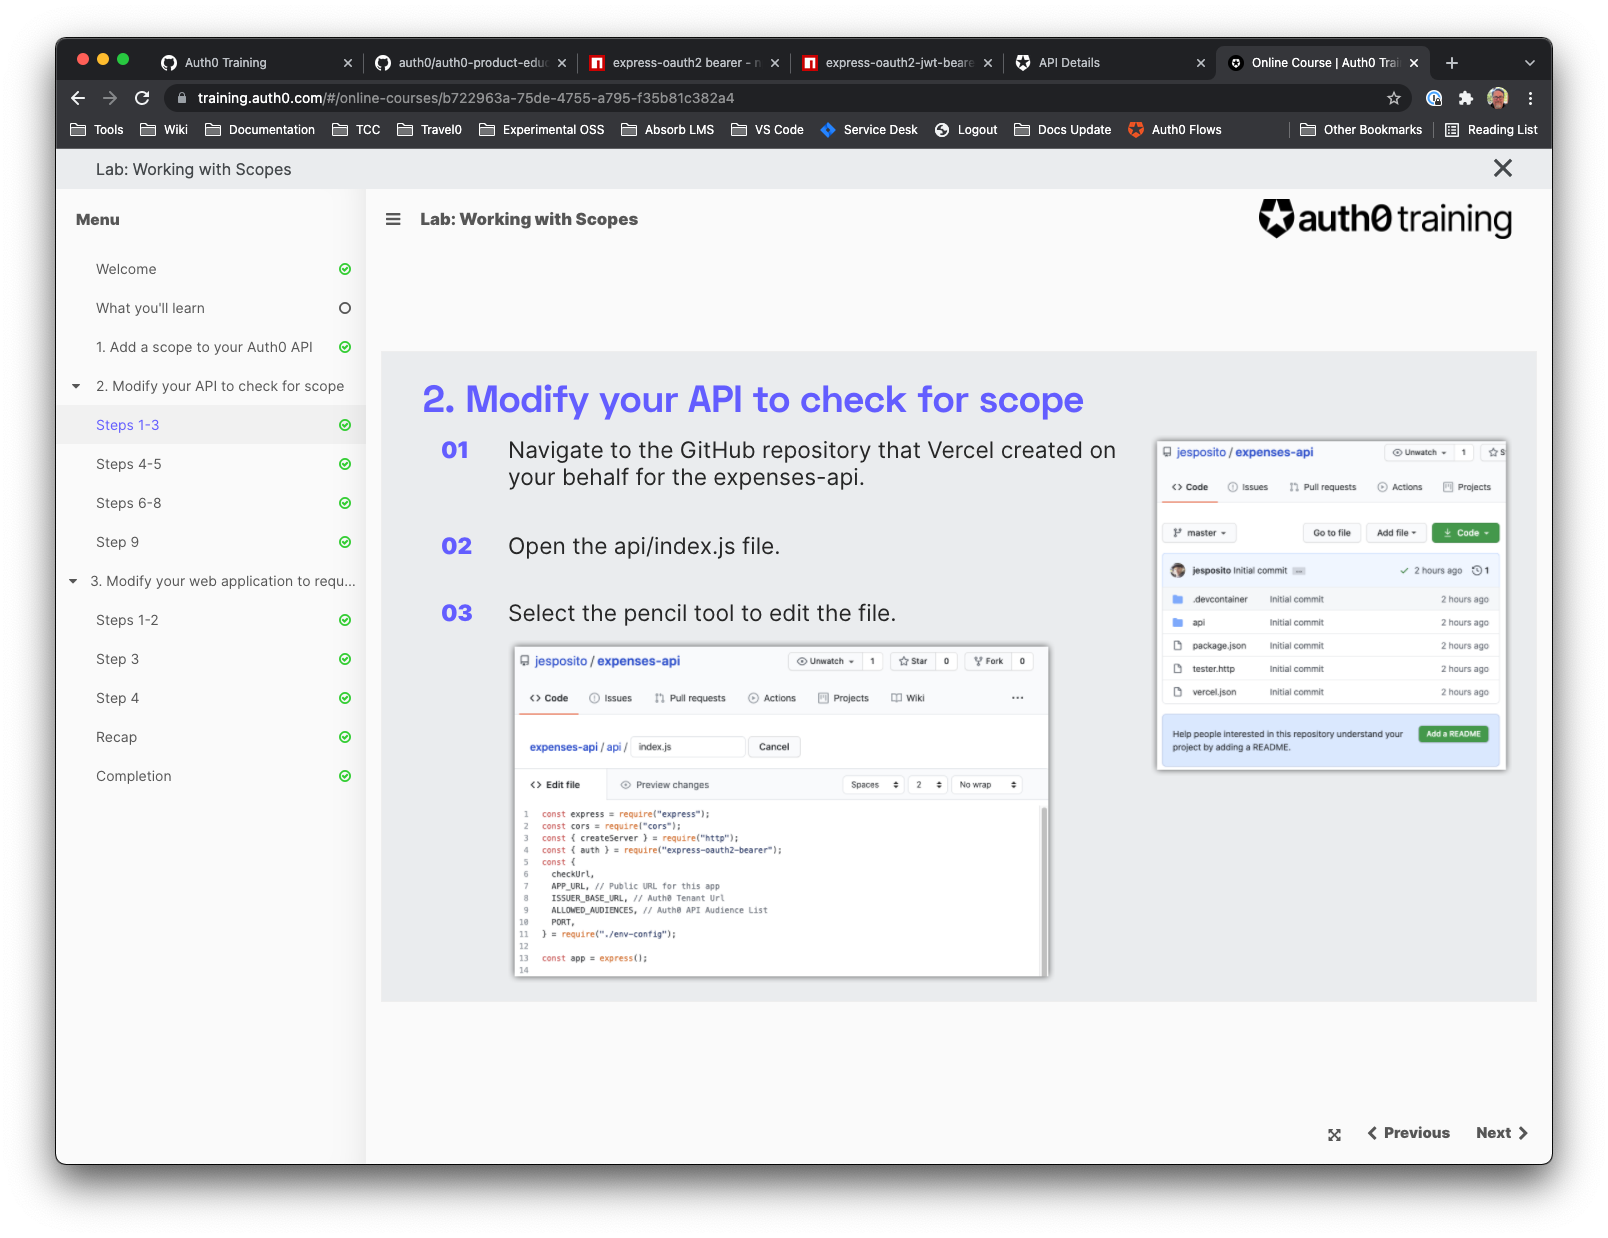
Task: Collapse the 2. Modify your API section arrow
Action: pos(76,386)
